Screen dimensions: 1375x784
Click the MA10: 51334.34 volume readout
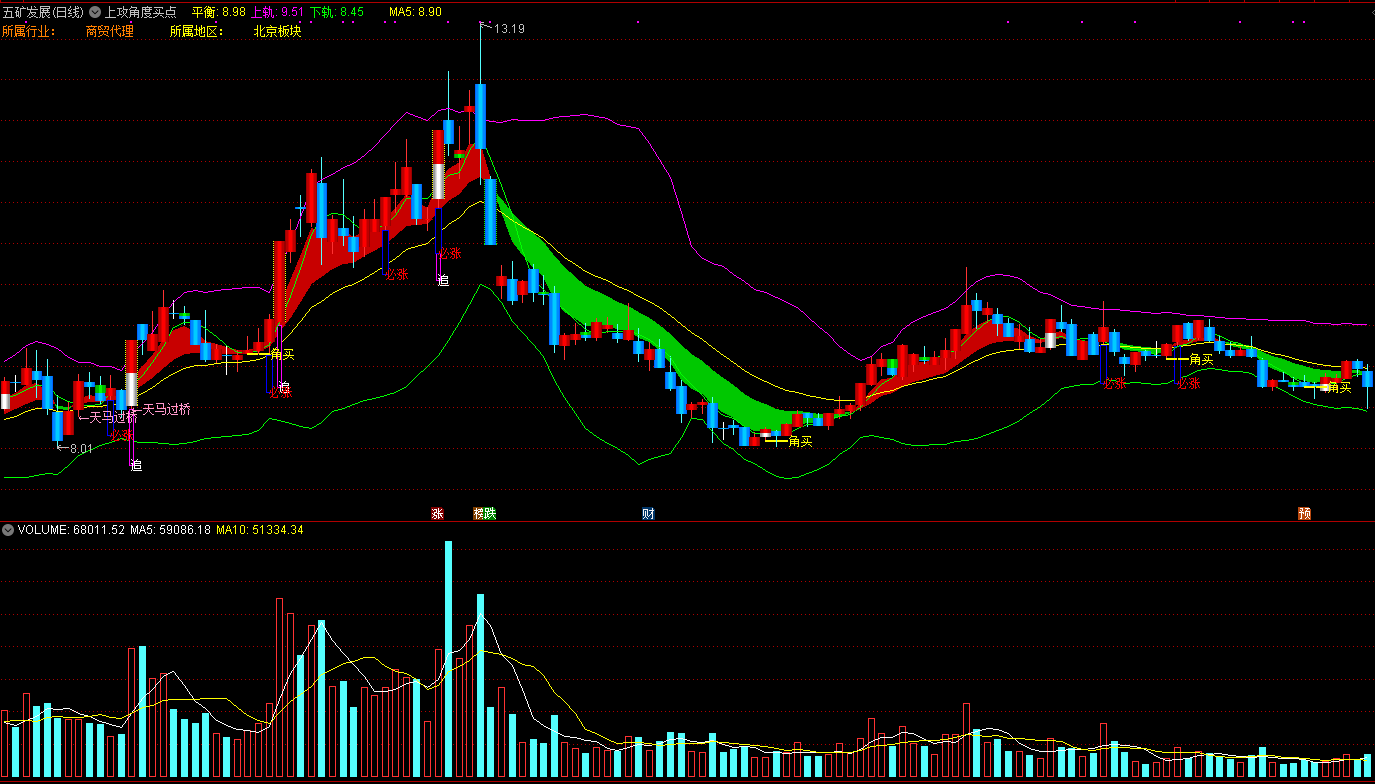260,530
